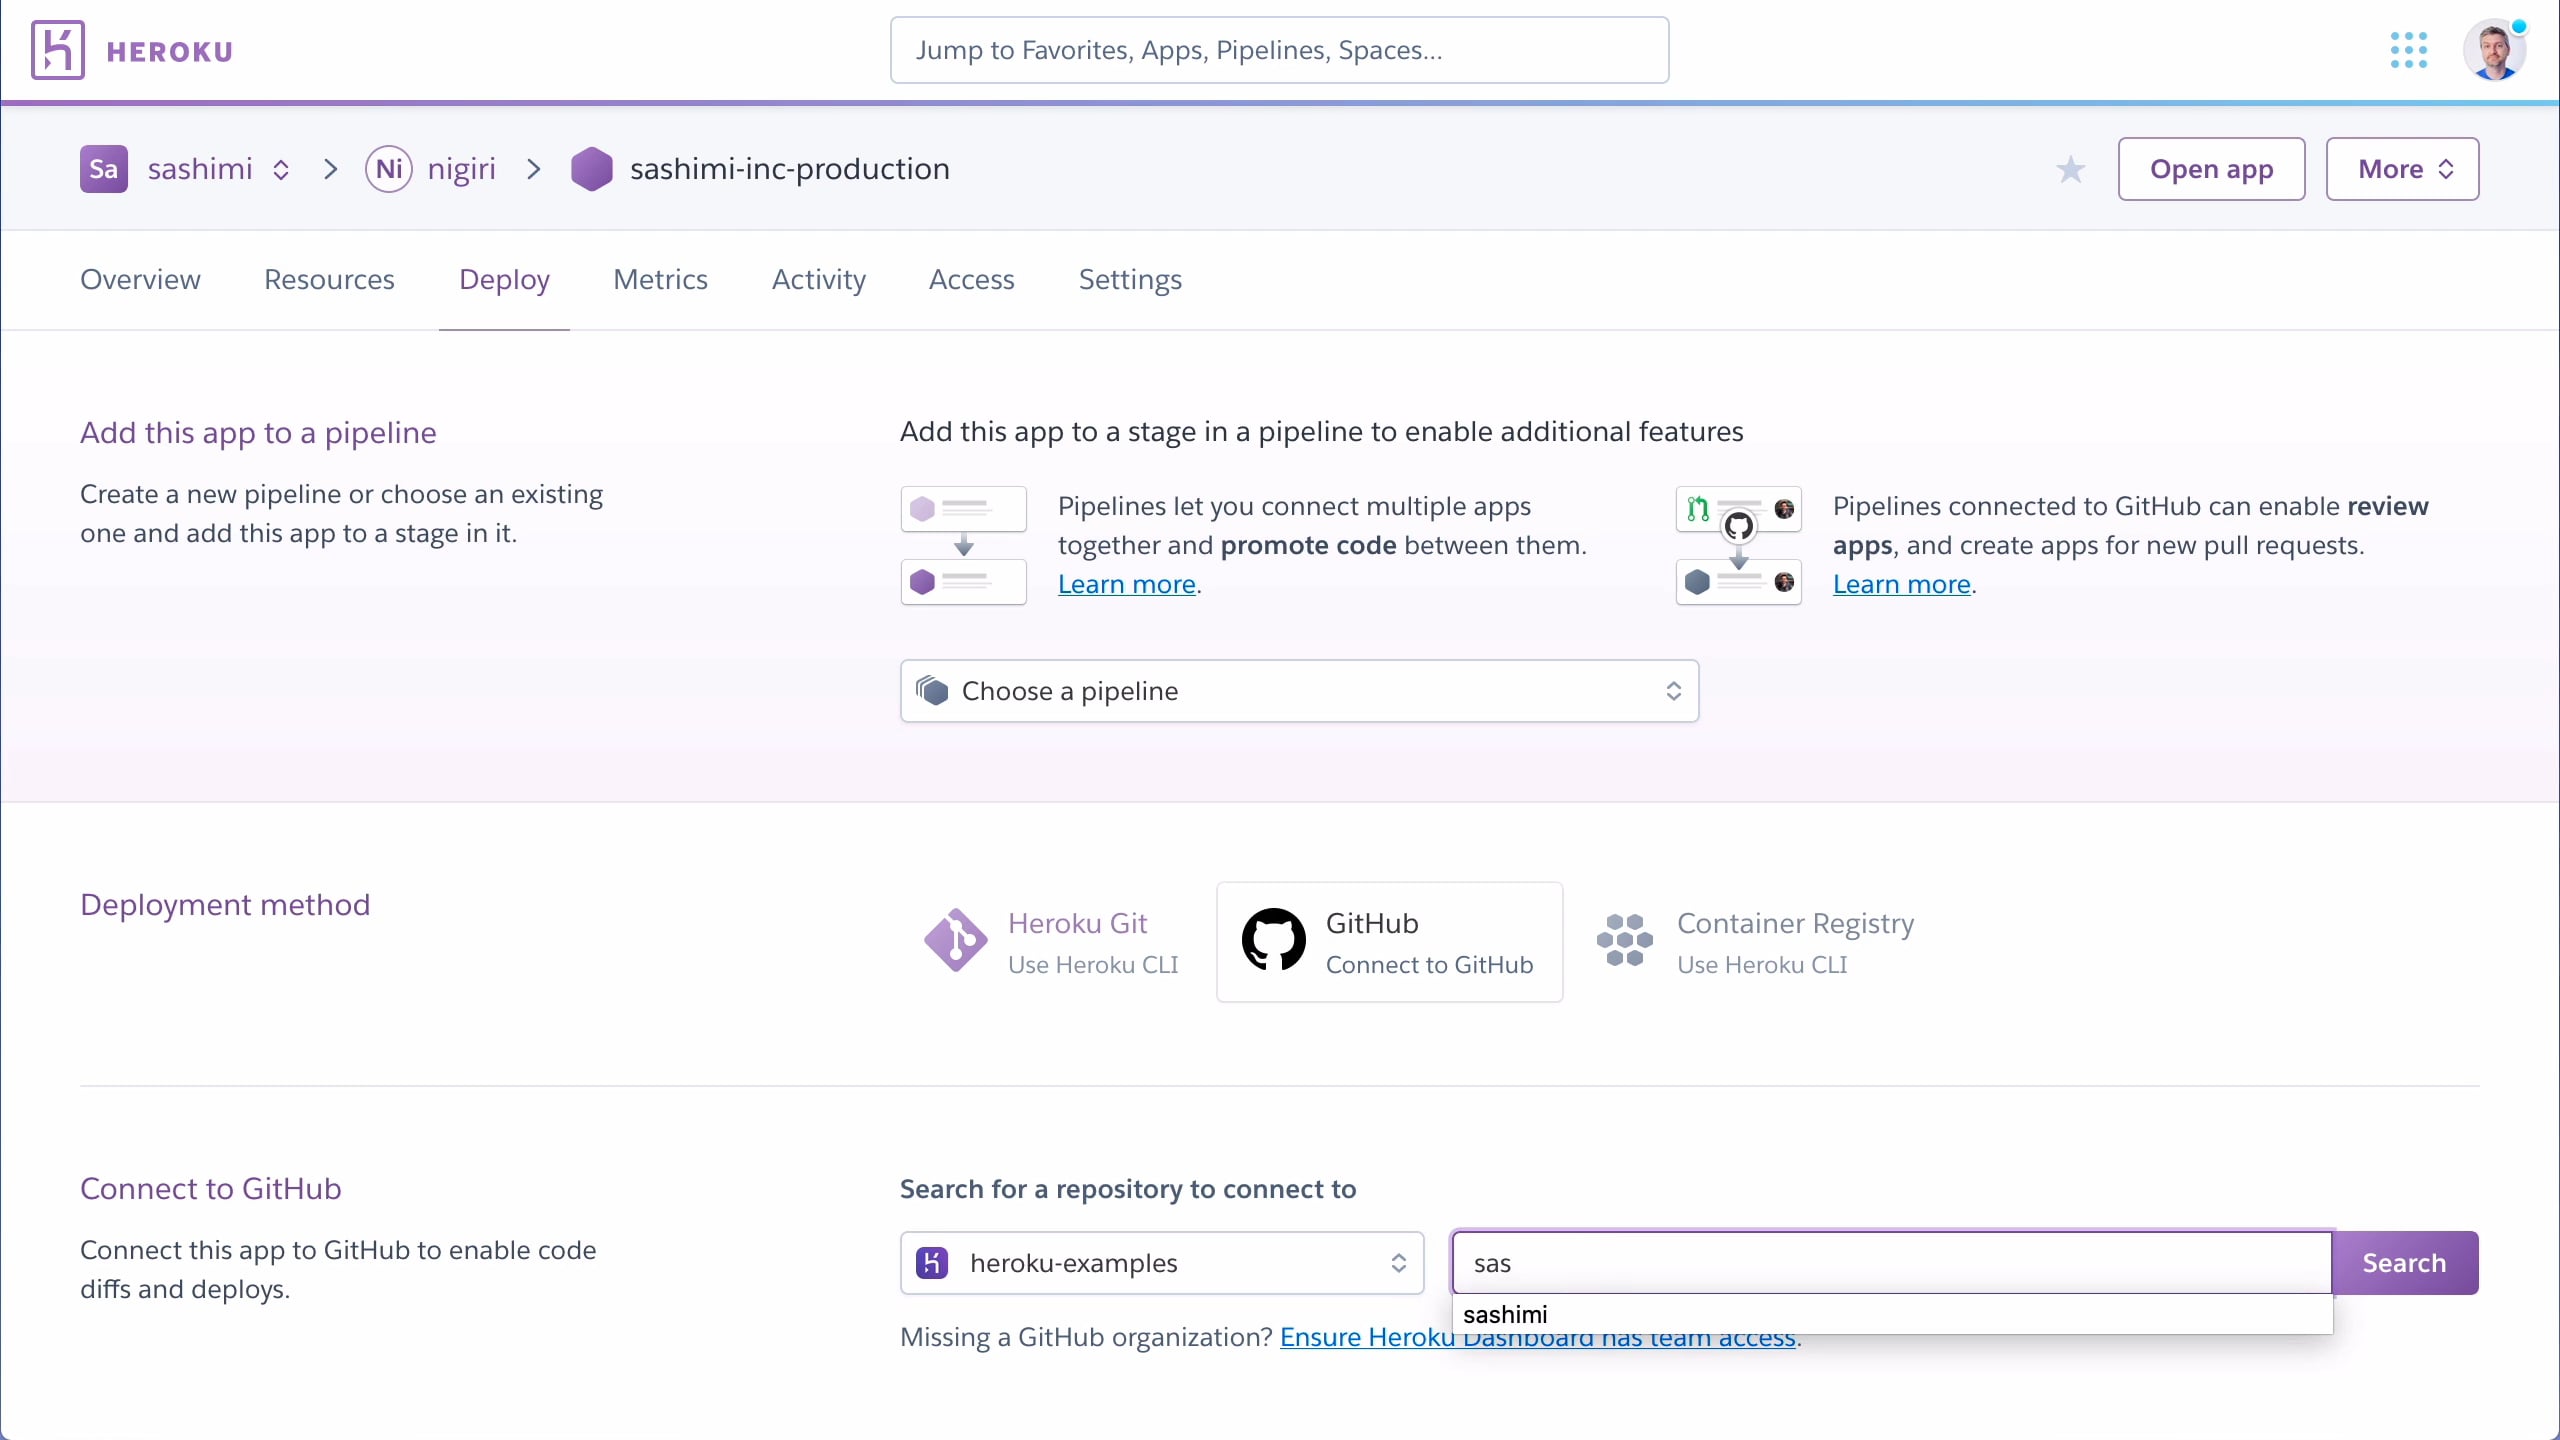This screenshot has height=1440, width=2560.
Task: Select the Container Registry deployment method
Action: [x=1756, y=942]
